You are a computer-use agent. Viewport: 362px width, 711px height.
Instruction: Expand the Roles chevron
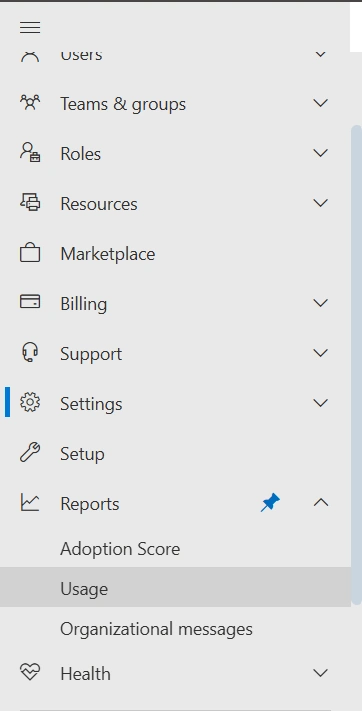(x=321, y=153)
